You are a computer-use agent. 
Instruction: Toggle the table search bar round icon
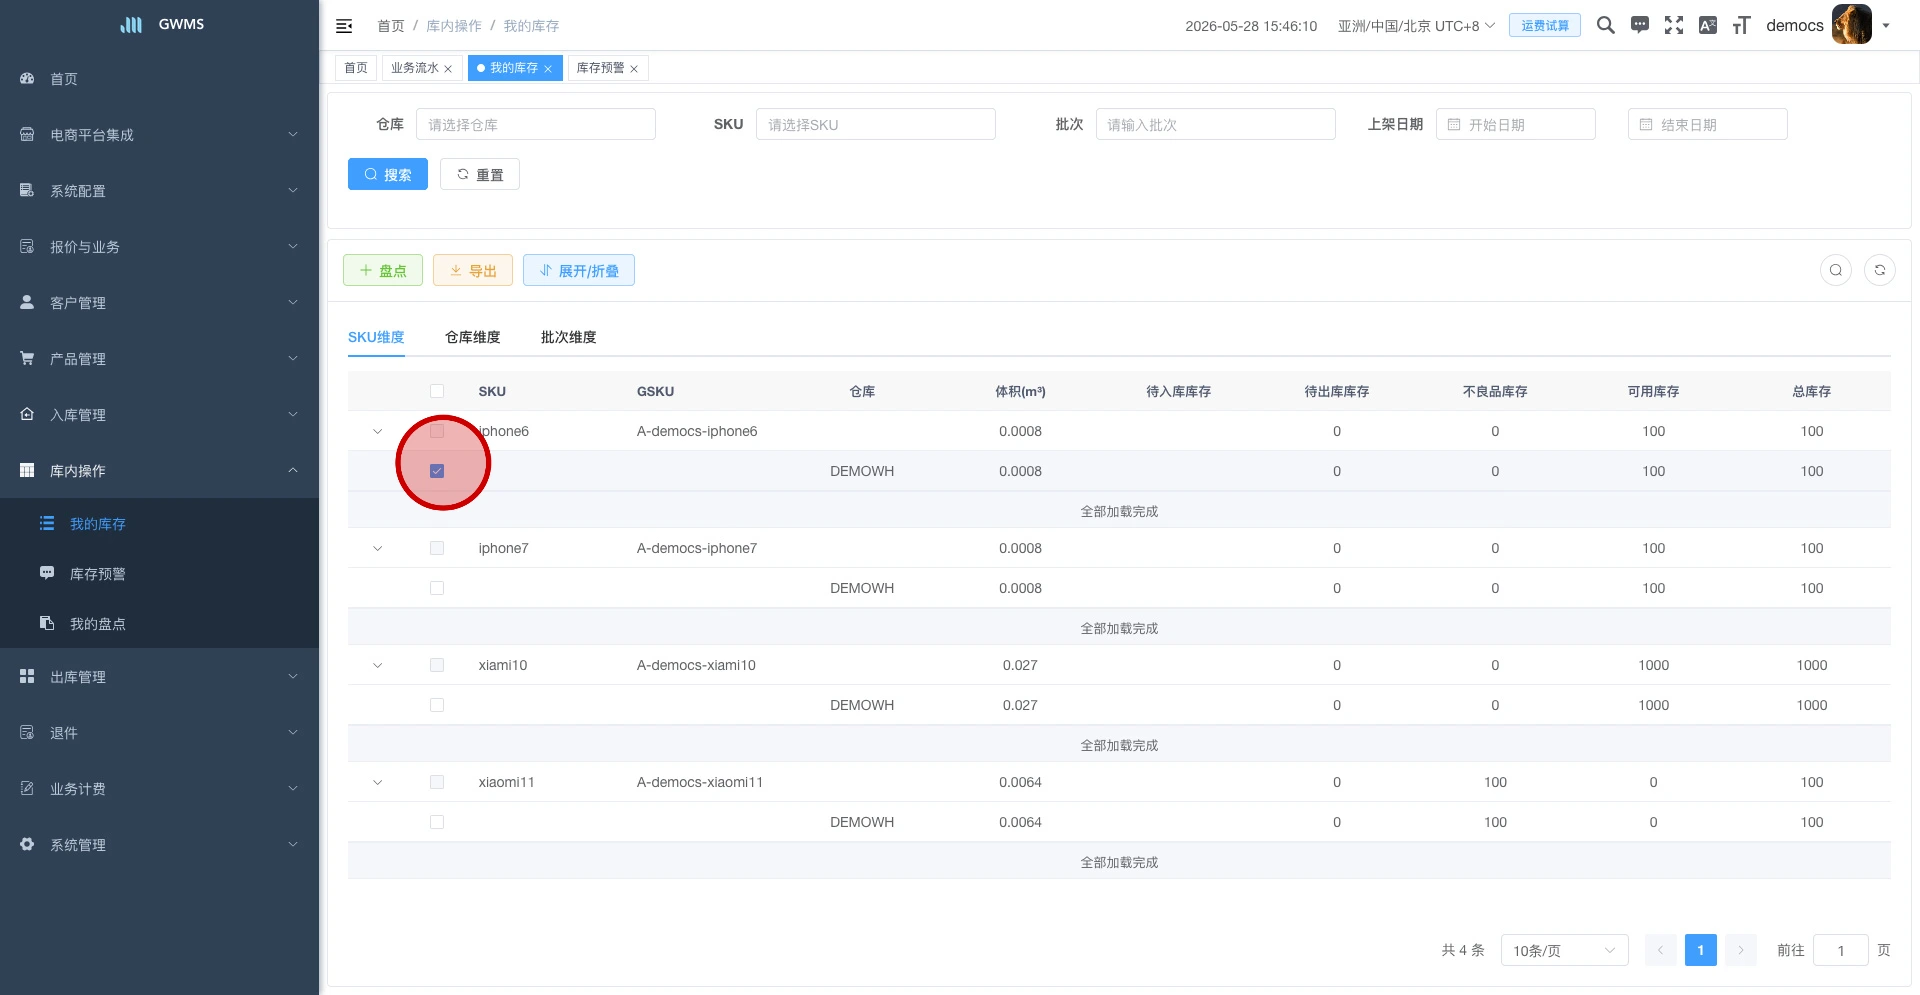click(x=1836, y=270)
